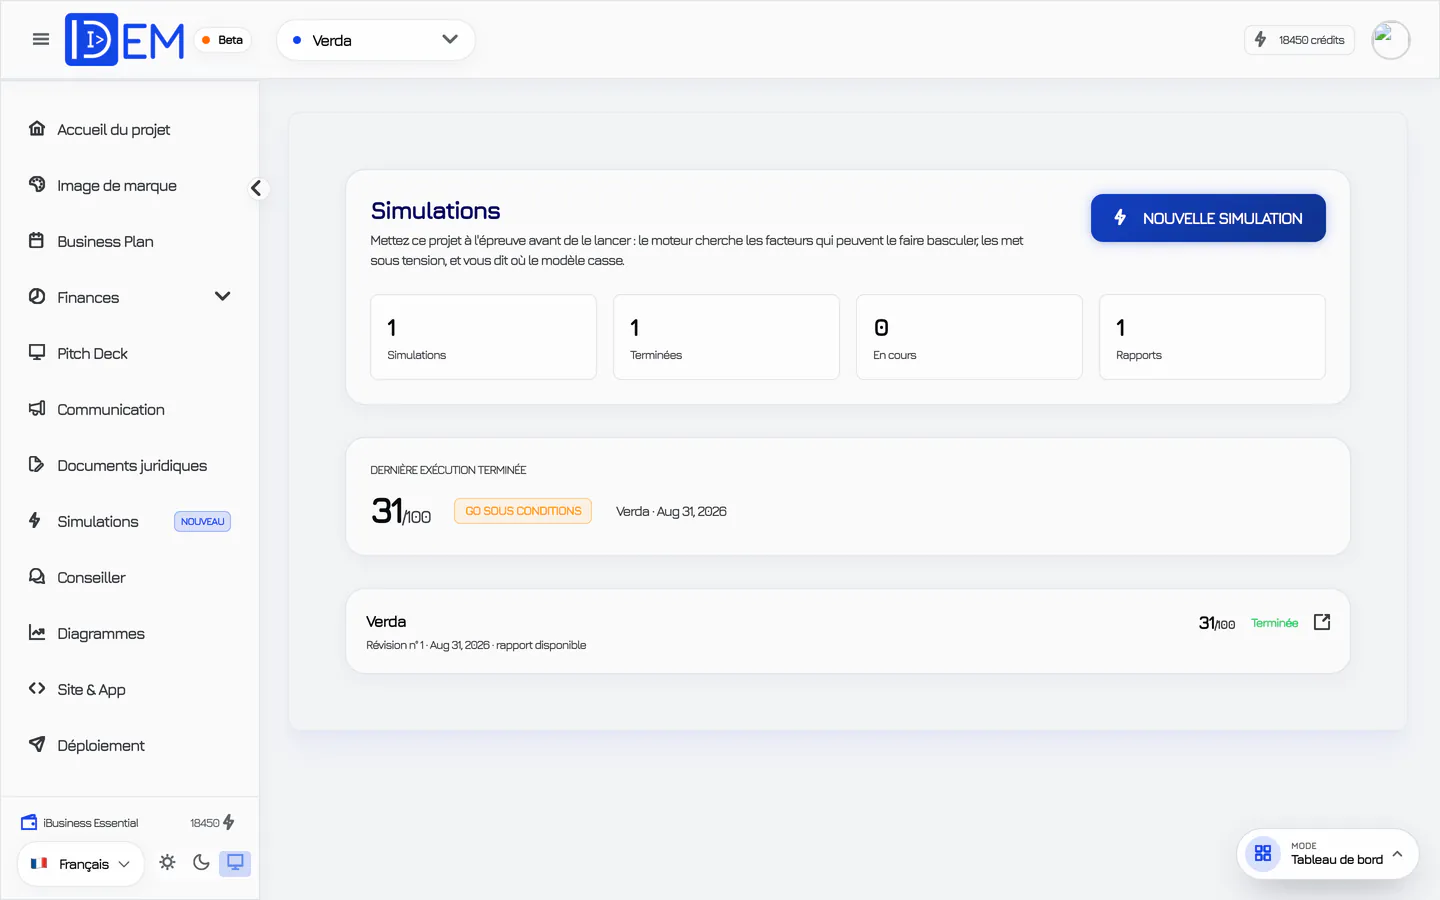
Task: Collapse the sidebar with chevron arrow
Action: pos(257,188)
